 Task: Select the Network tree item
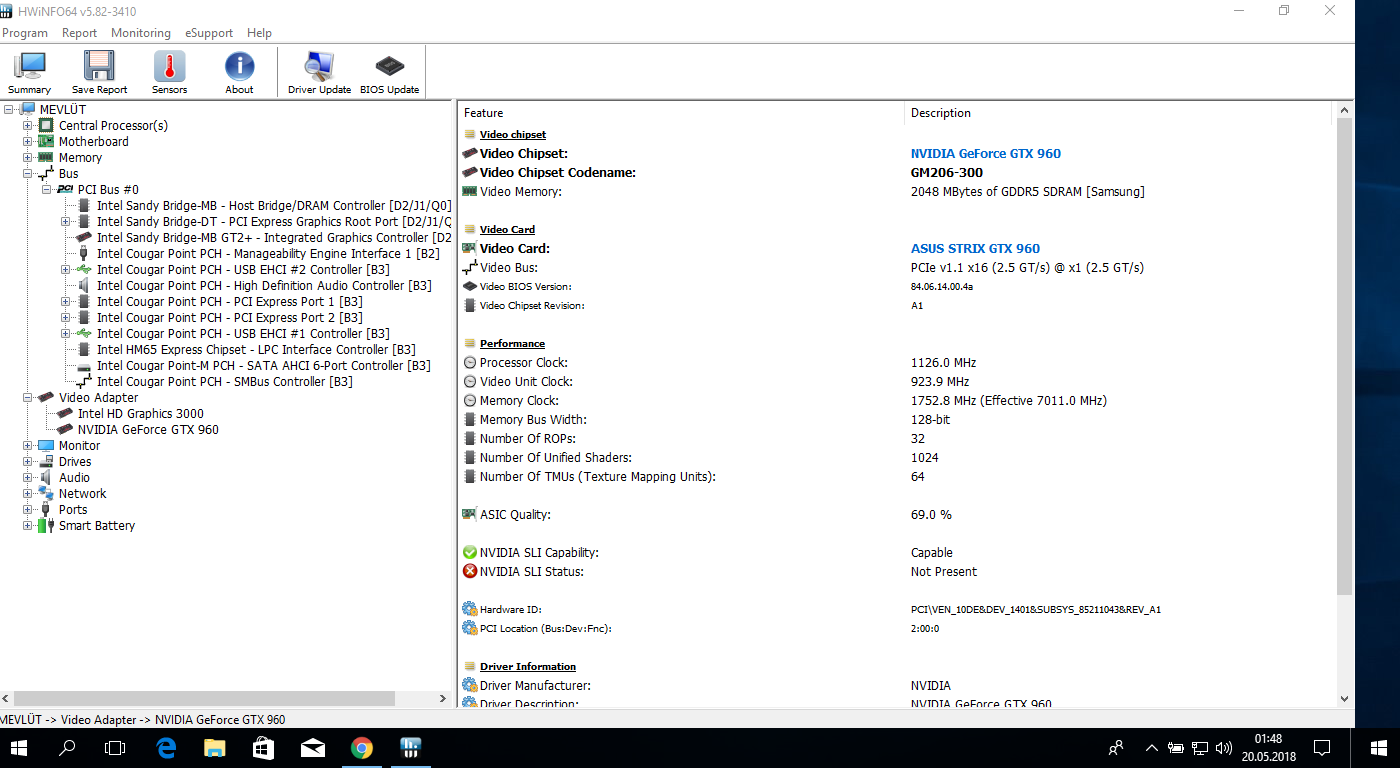tap(82, 493)
